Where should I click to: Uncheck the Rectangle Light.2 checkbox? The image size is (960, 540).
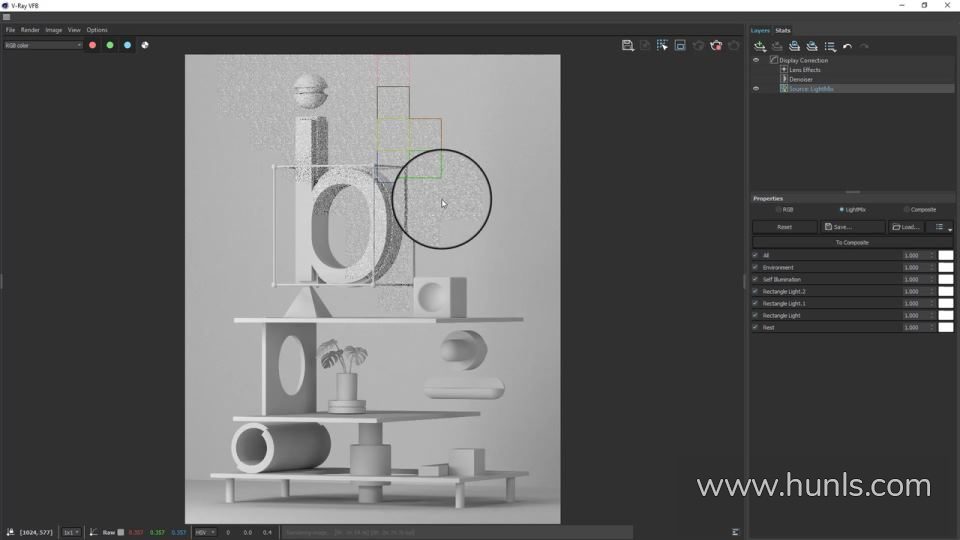[x=755, y=291]
